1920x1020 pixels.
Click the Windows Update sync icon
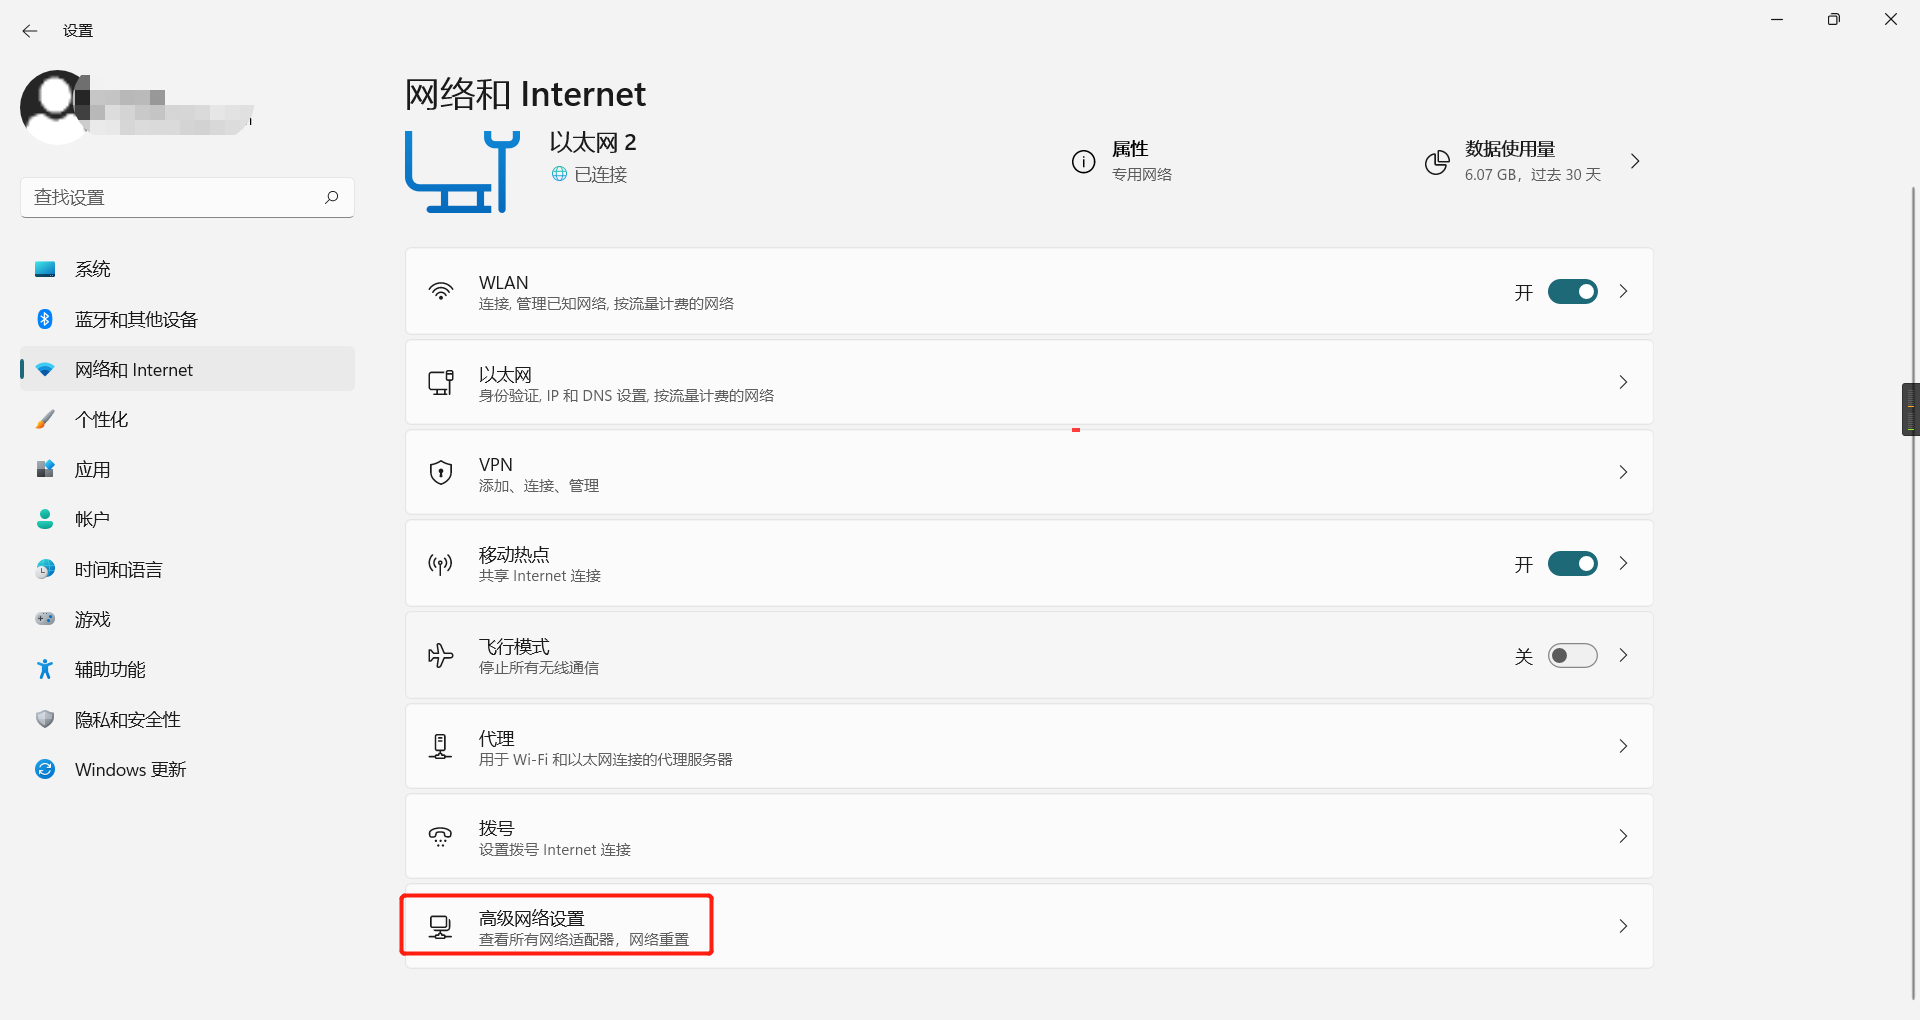coord(45,769)
